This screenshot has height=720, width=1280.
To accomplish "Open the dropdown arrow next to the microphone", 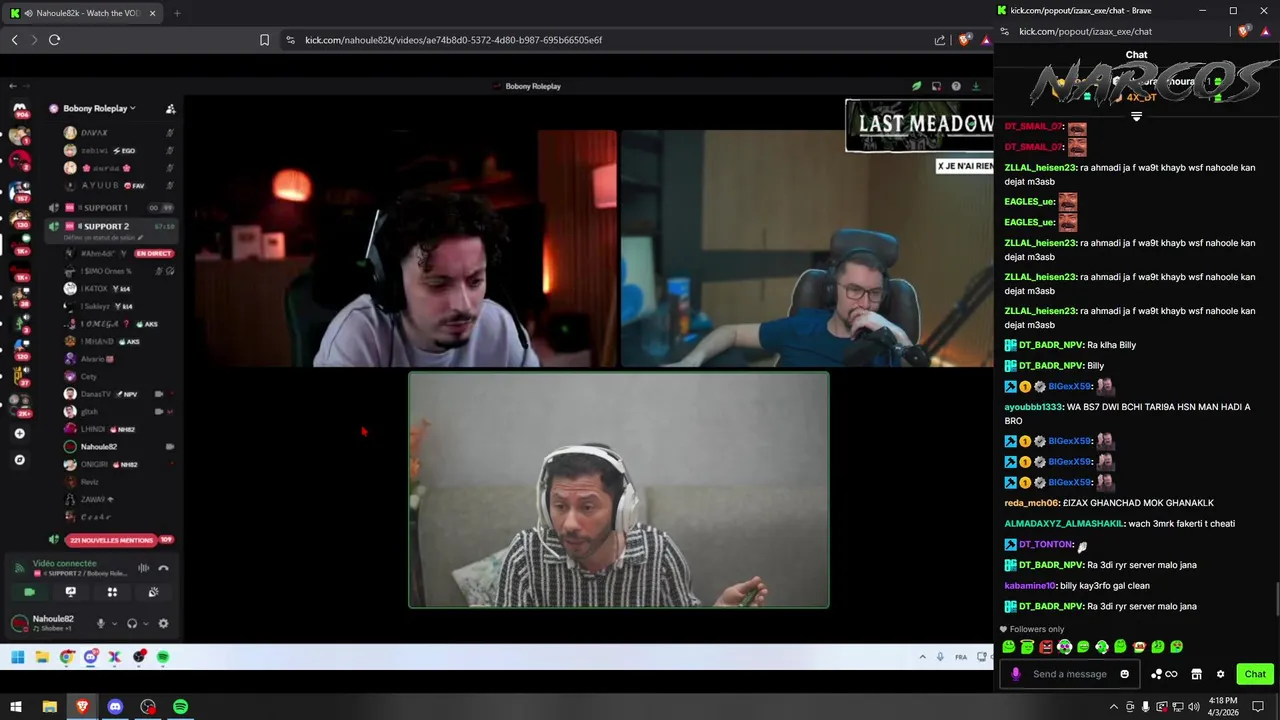I will [x=114, y=623].
